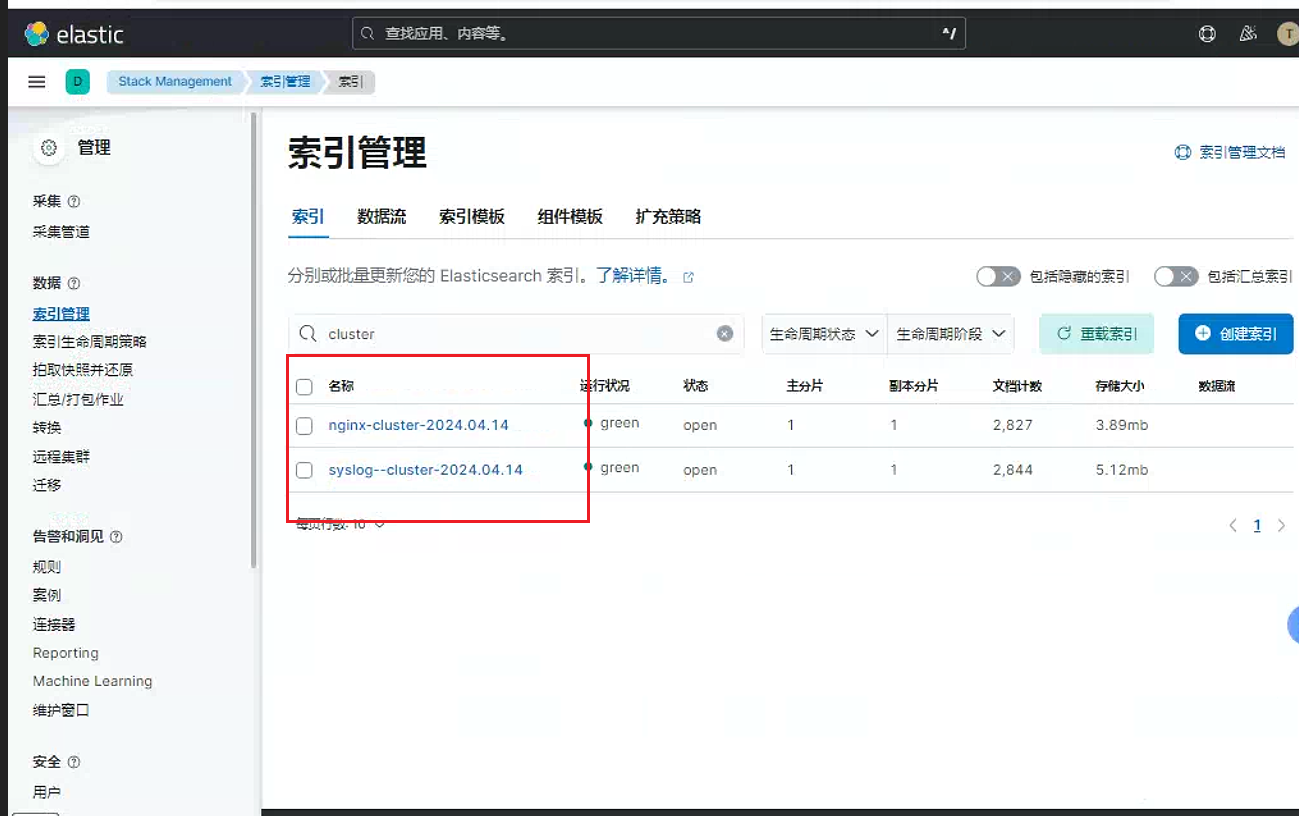Open the hamburger navigation menu

37,82
